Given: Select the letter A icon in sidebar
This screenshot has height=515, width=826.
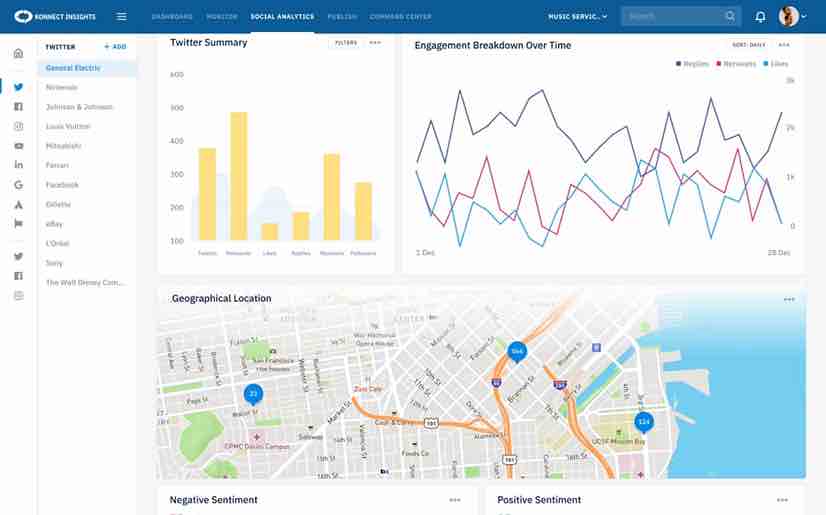Looking at the screenshot, I should (x=18, y=205).
